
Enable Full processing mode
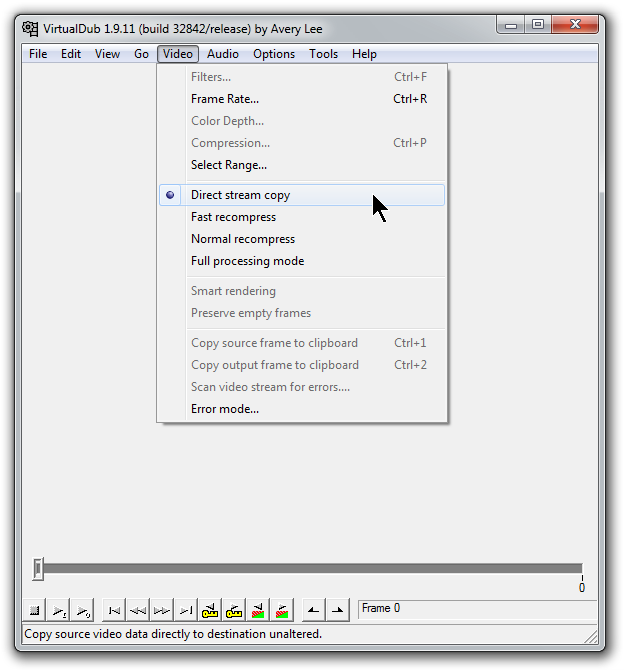click(247, 261)
